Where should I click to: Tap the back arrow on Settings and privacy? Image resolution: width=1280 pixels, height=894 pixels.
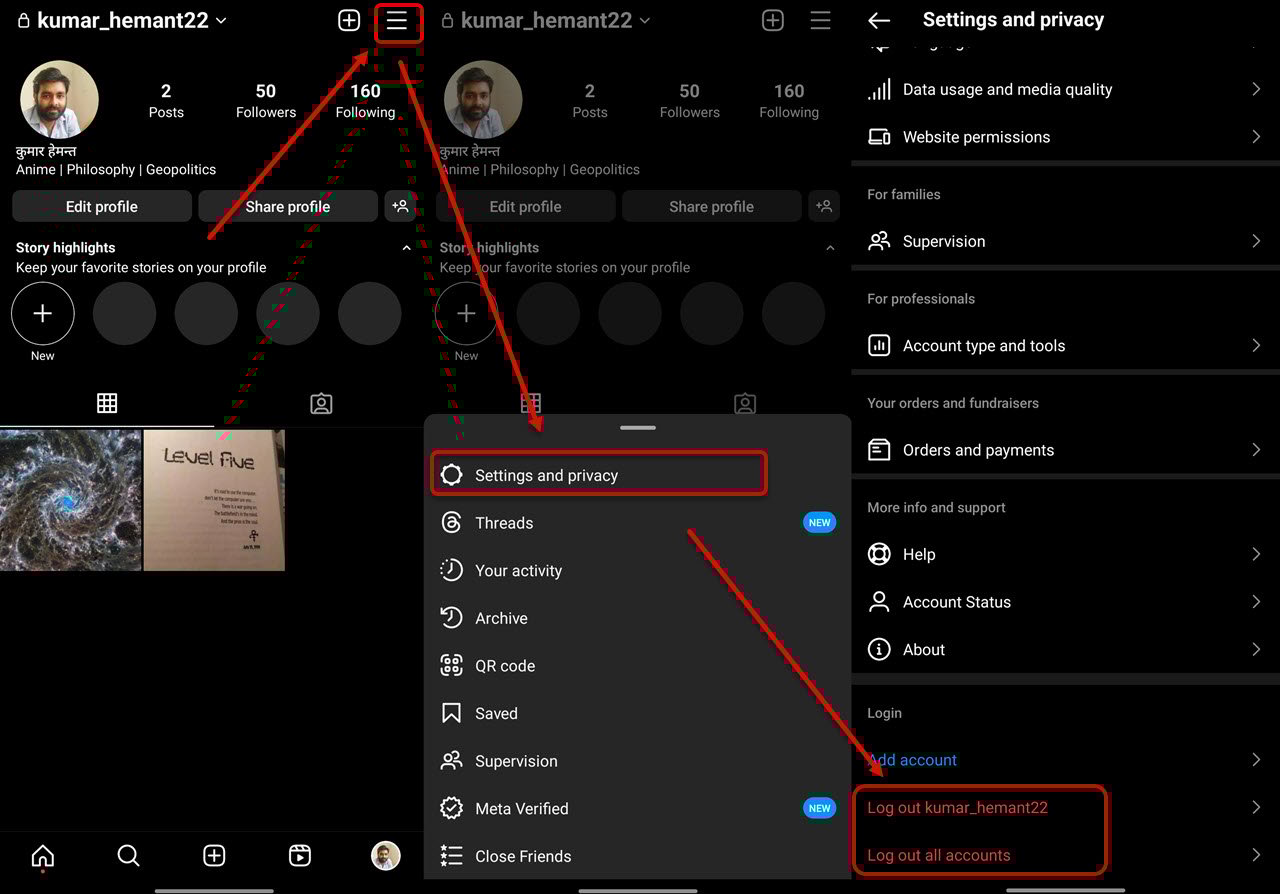880,20
